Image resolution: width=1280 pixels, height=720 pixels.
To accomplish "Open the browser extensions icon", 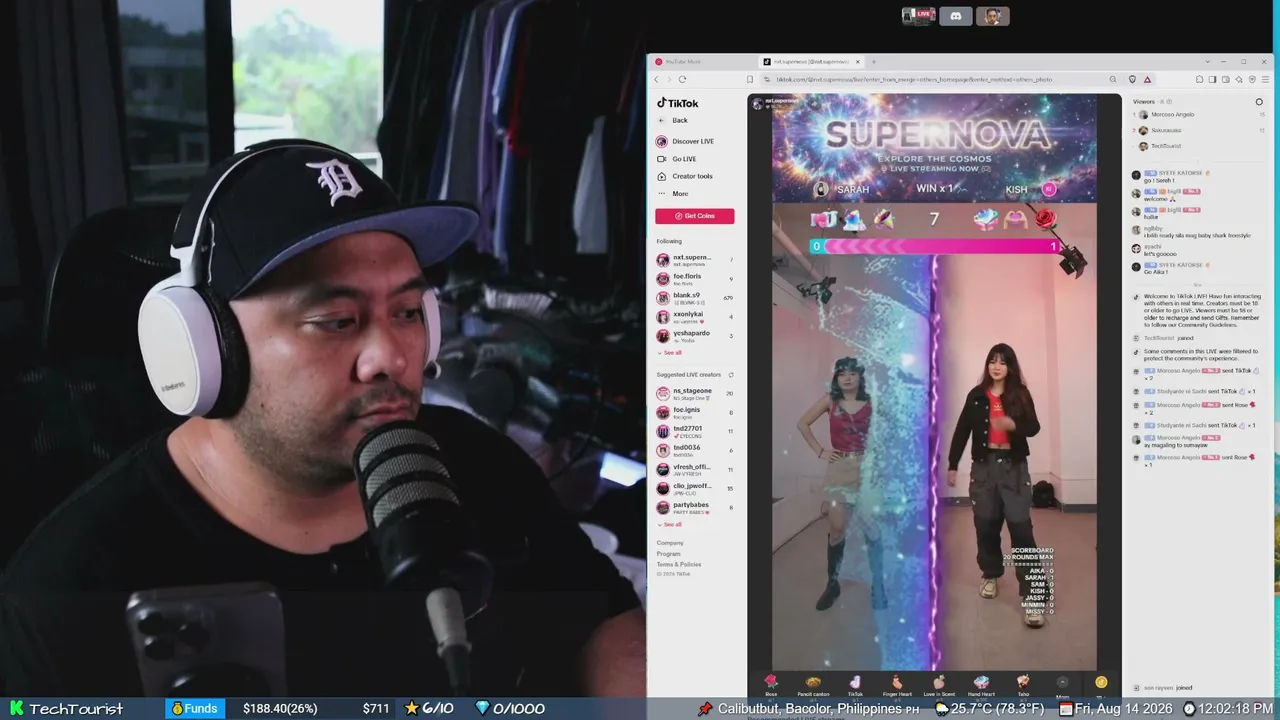I will (x=1199, y=79).
